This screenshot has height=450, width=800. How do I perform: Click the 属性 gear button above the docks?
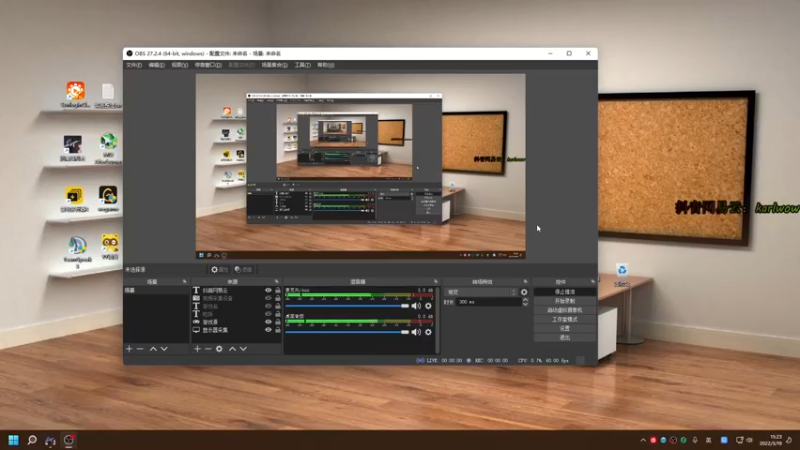tap(219, 269)
